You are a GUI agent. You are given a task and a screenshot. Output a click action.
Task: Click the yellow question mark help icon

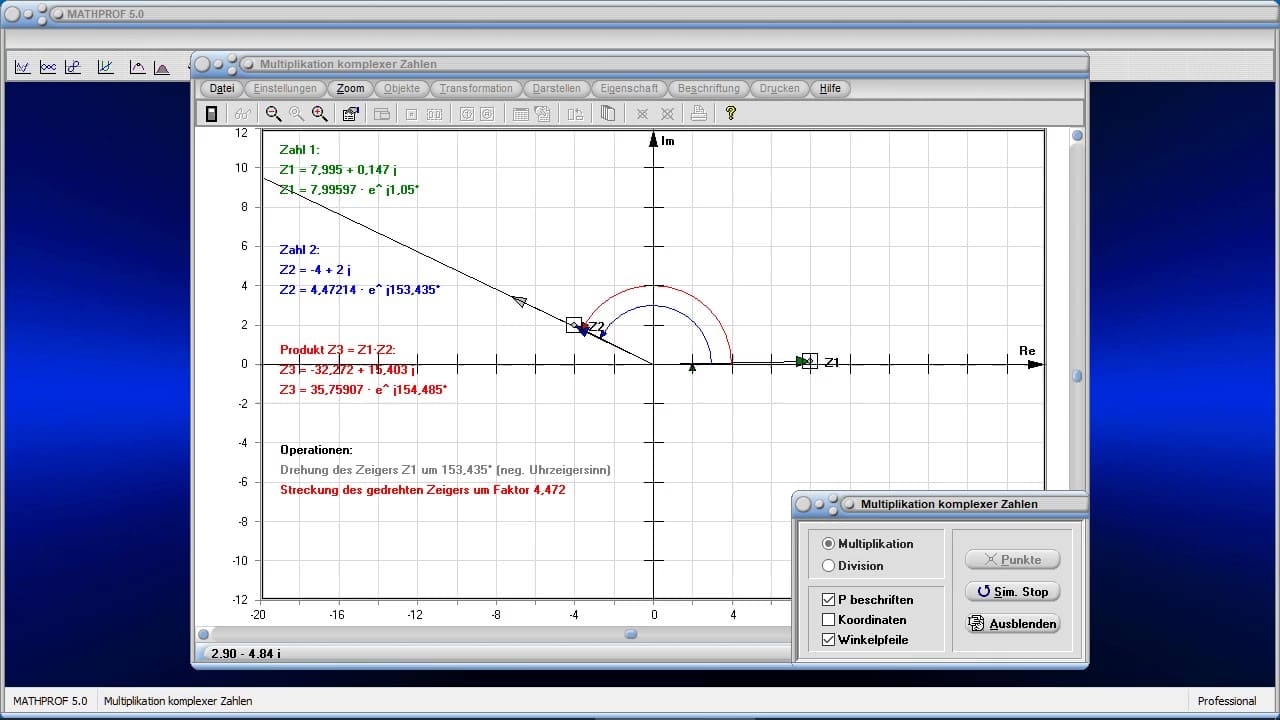point(730,114)
